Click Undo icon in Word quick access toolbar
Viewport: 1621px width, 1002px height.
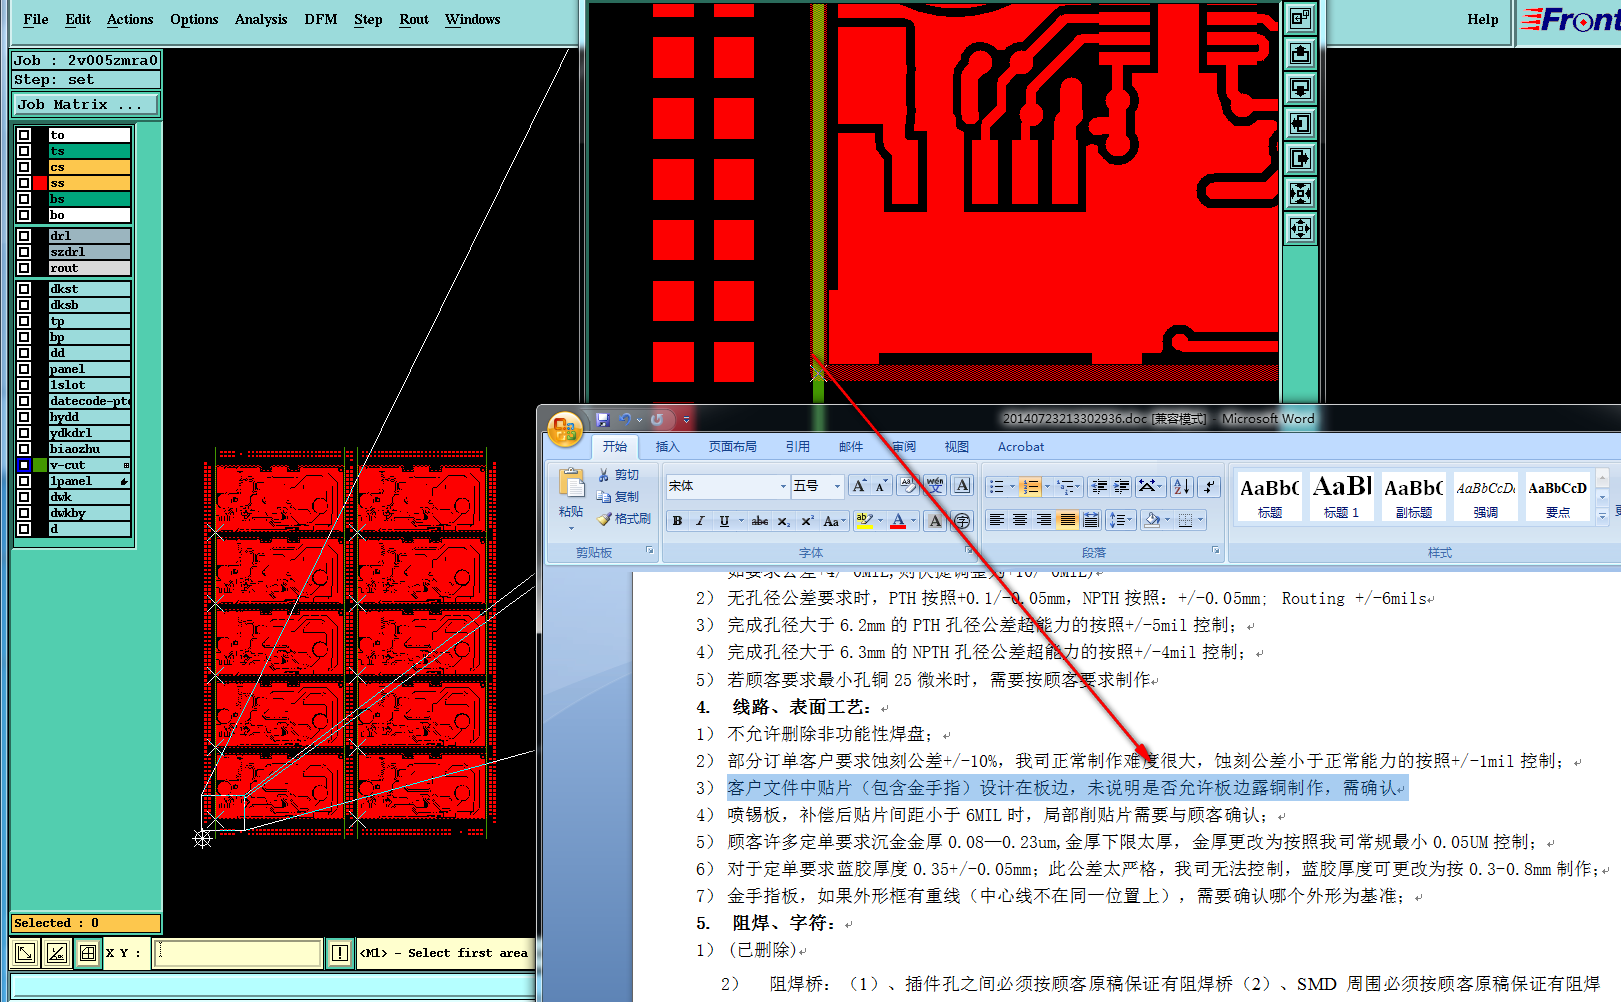click(x=625, y=420)
